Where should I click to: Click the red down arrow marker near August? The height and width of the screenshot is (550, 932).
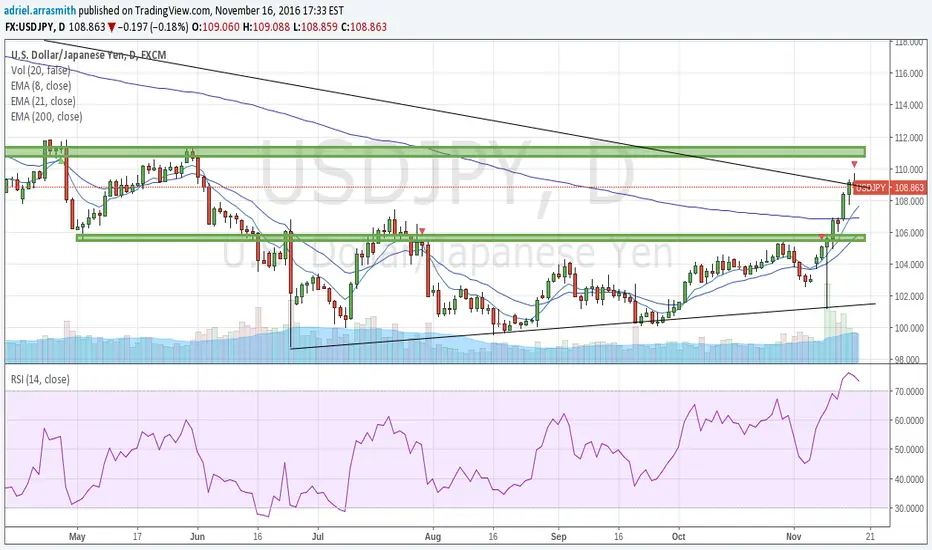(x=422, y=231)
